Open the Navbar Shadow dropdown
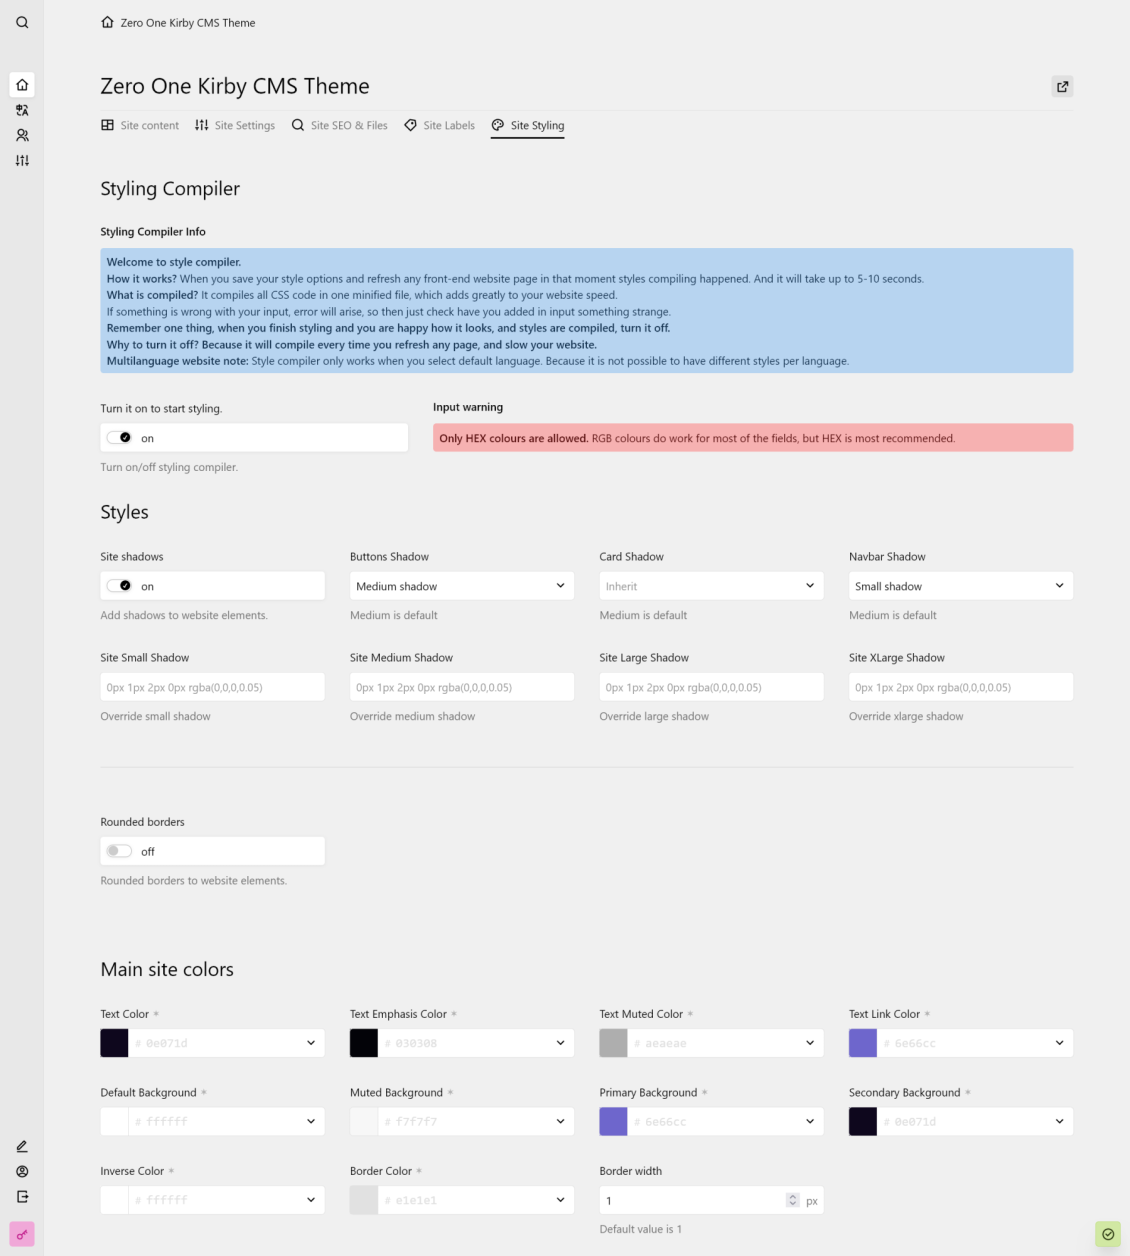Viewport: 1130px width, 1256px height. tap(959, 585)
